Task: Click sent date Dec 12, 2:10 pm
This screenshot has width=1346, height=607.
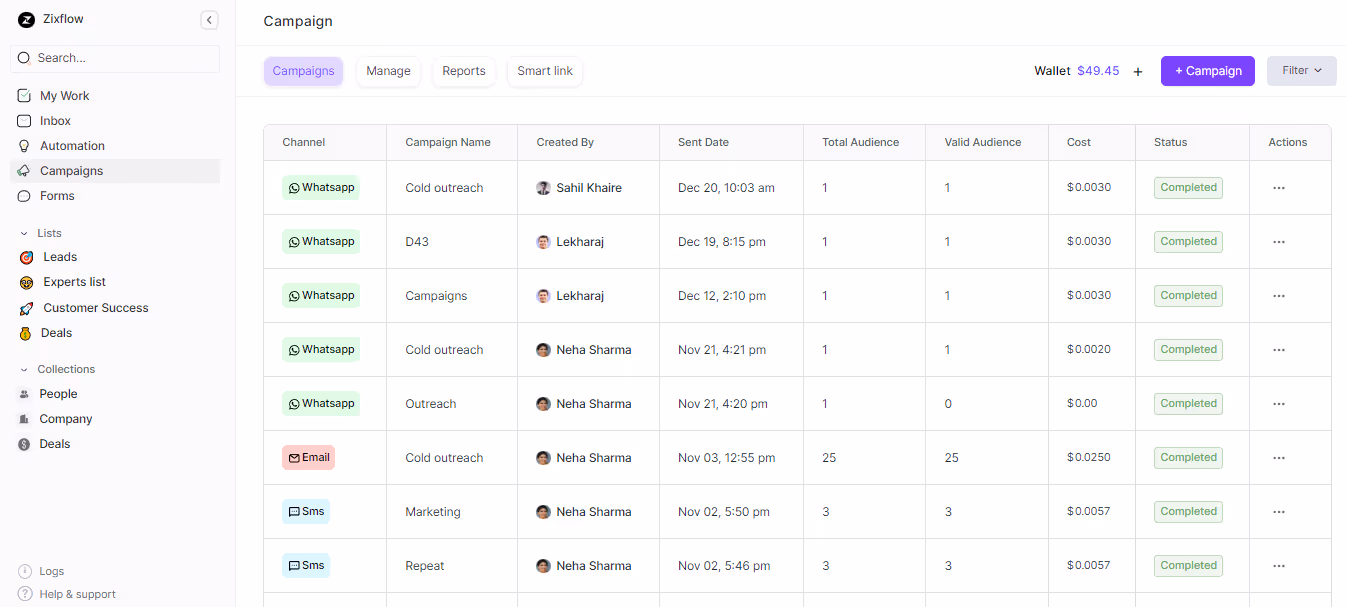Action: (722, 296)
